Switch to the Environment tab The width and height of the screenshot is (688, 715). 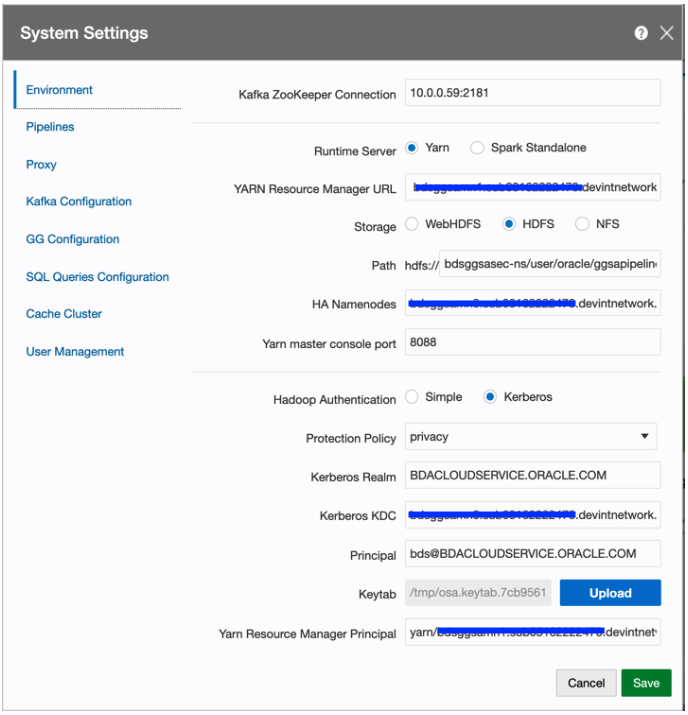[59, 90]
